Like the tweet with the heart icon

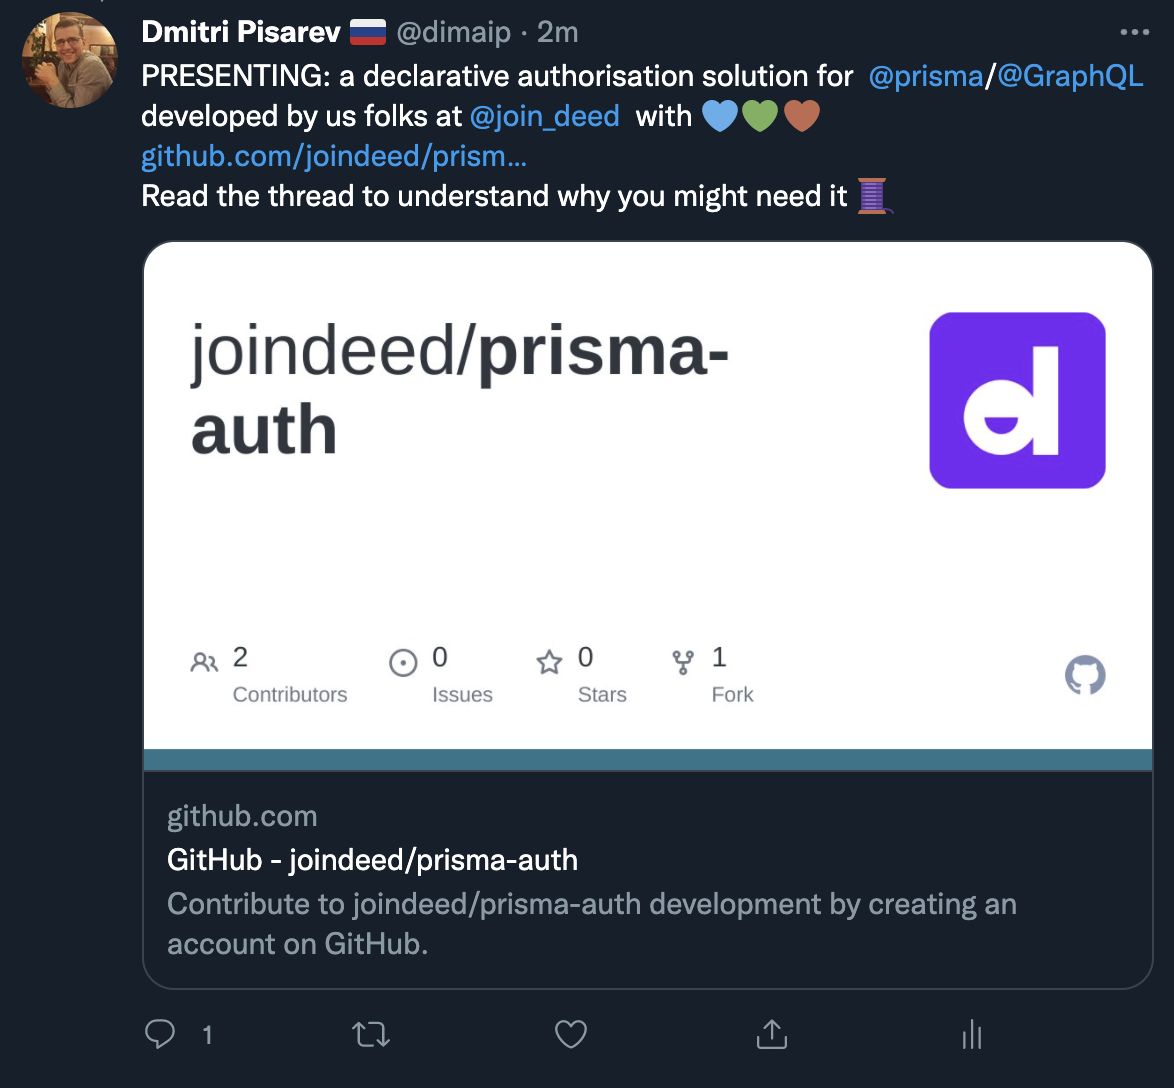(x=570, y=1034)
